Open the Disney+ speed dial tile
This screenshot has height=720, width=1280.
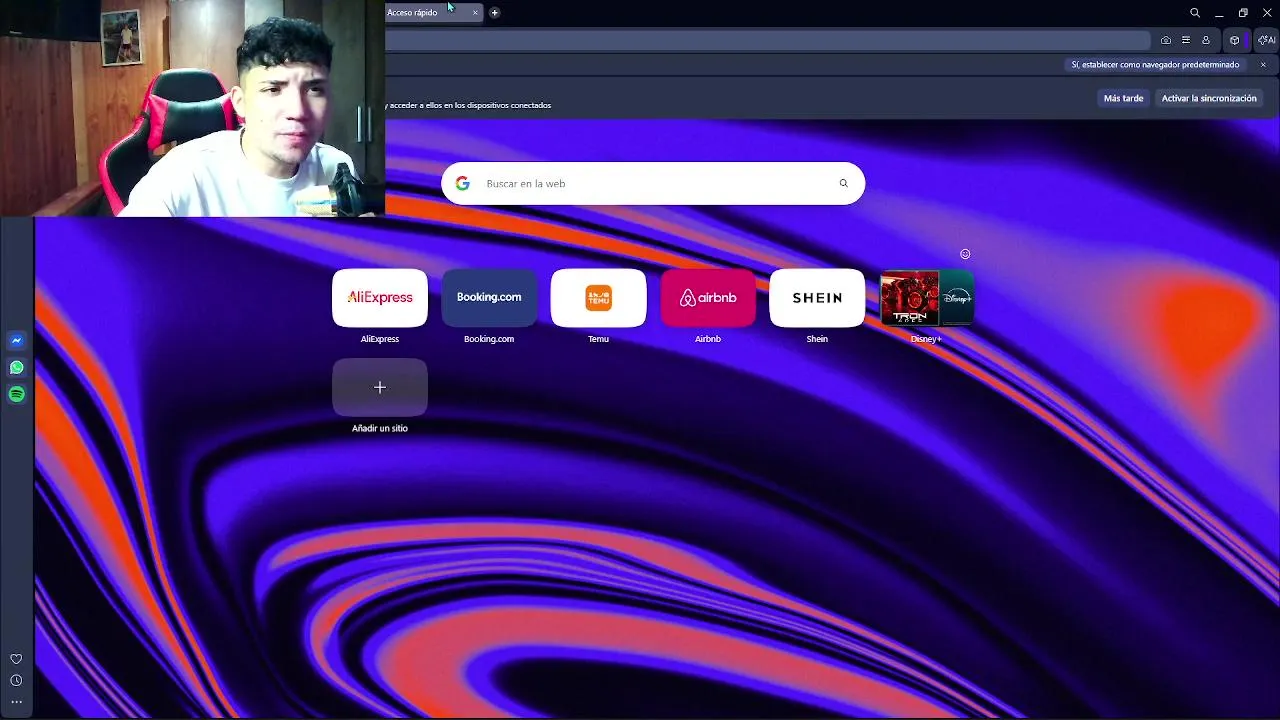click(926, 297)
